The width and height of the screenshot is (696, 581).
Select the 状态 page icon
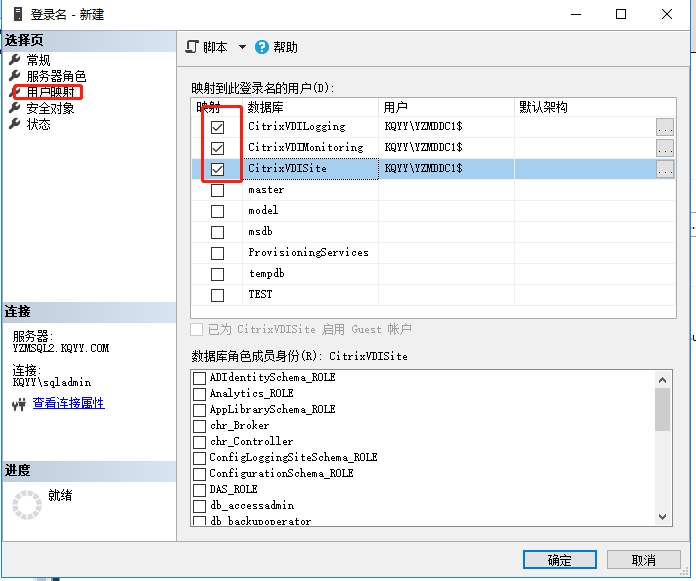click(x=14, y=124)
